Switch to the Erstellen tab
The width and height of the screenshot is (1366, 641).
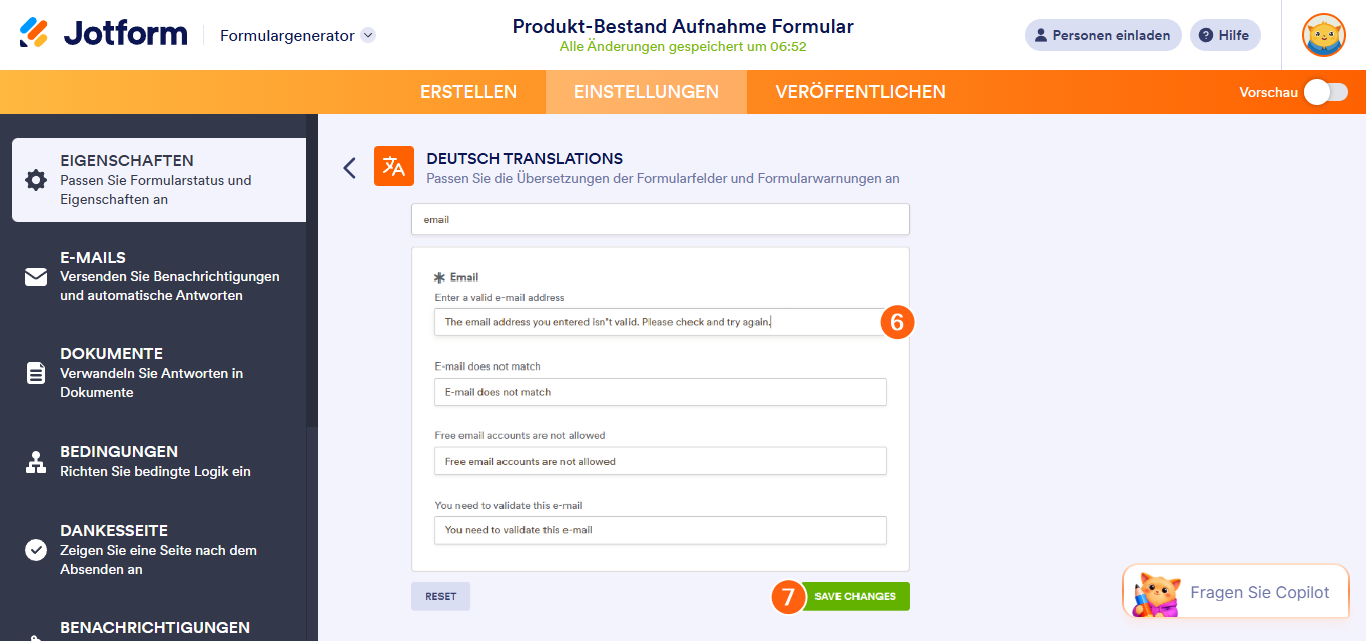pos(468,92)
